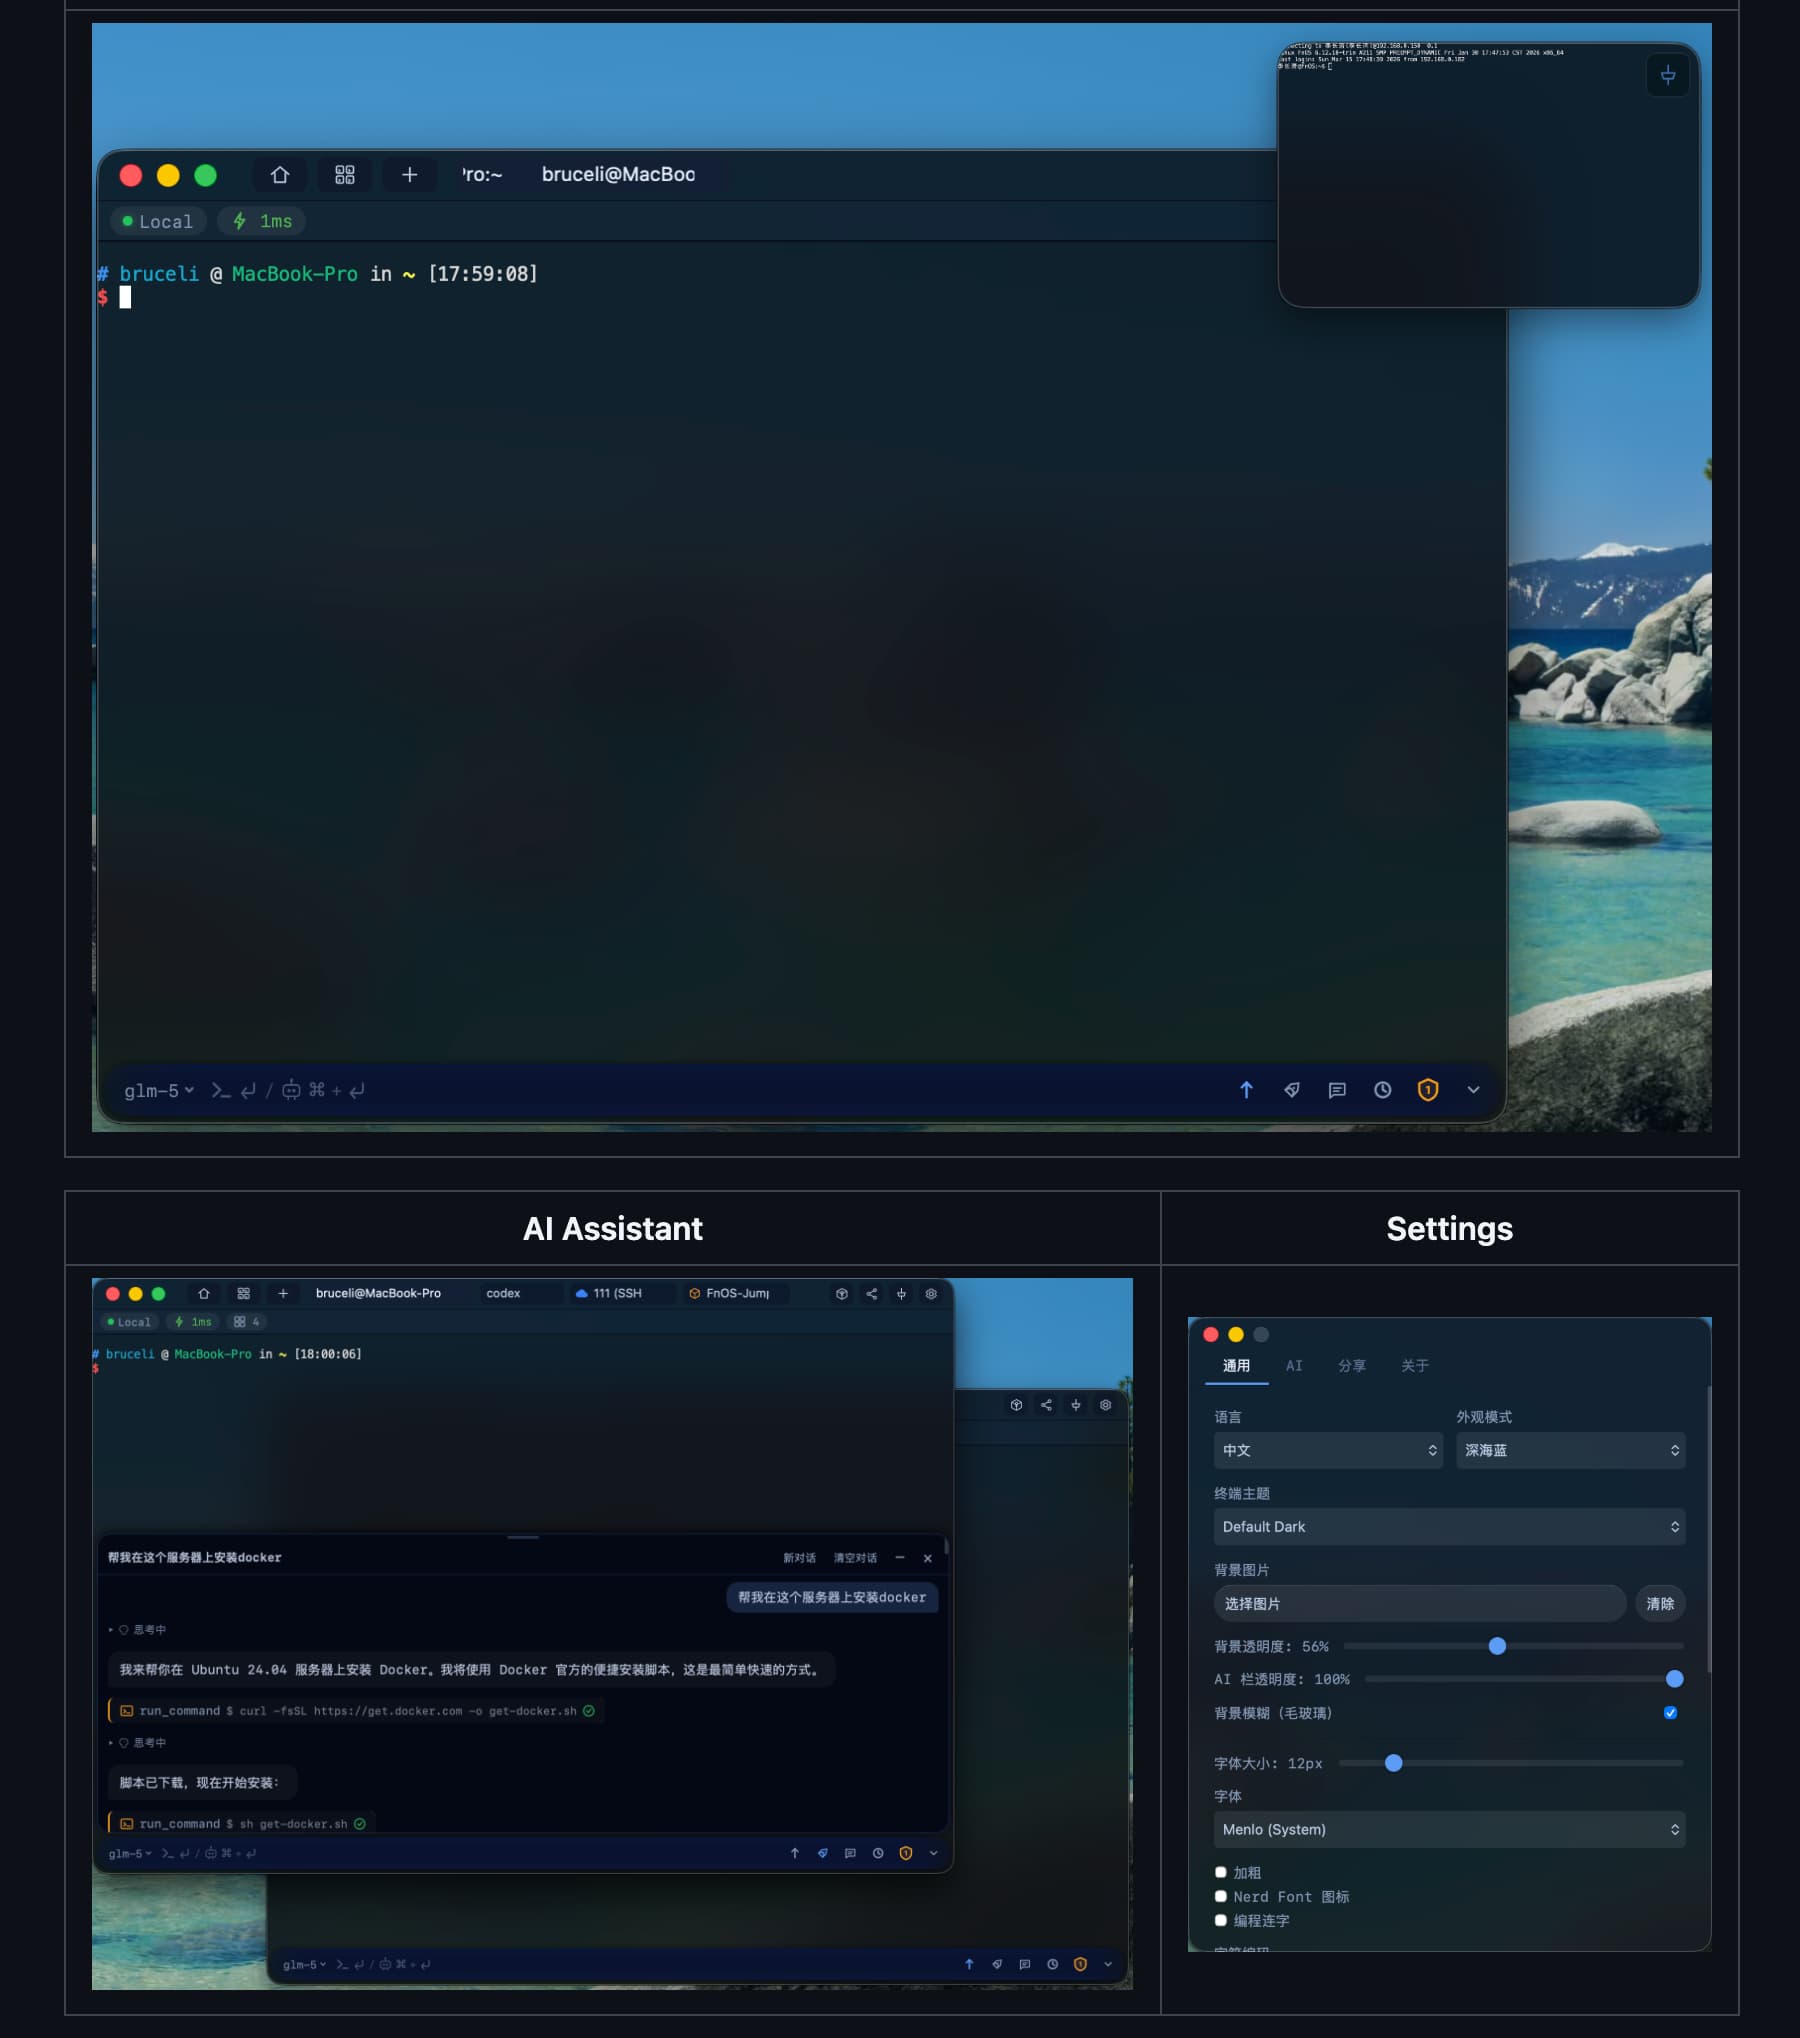
Task: Expand the 外观模式 dropdown showing 深海蓝
Action: tap(1570, 1450)
